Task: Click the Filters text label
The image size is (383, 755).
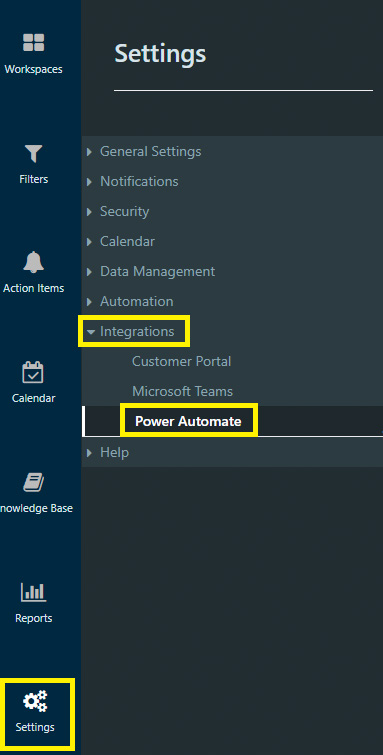Action: (x=34, y=179)
